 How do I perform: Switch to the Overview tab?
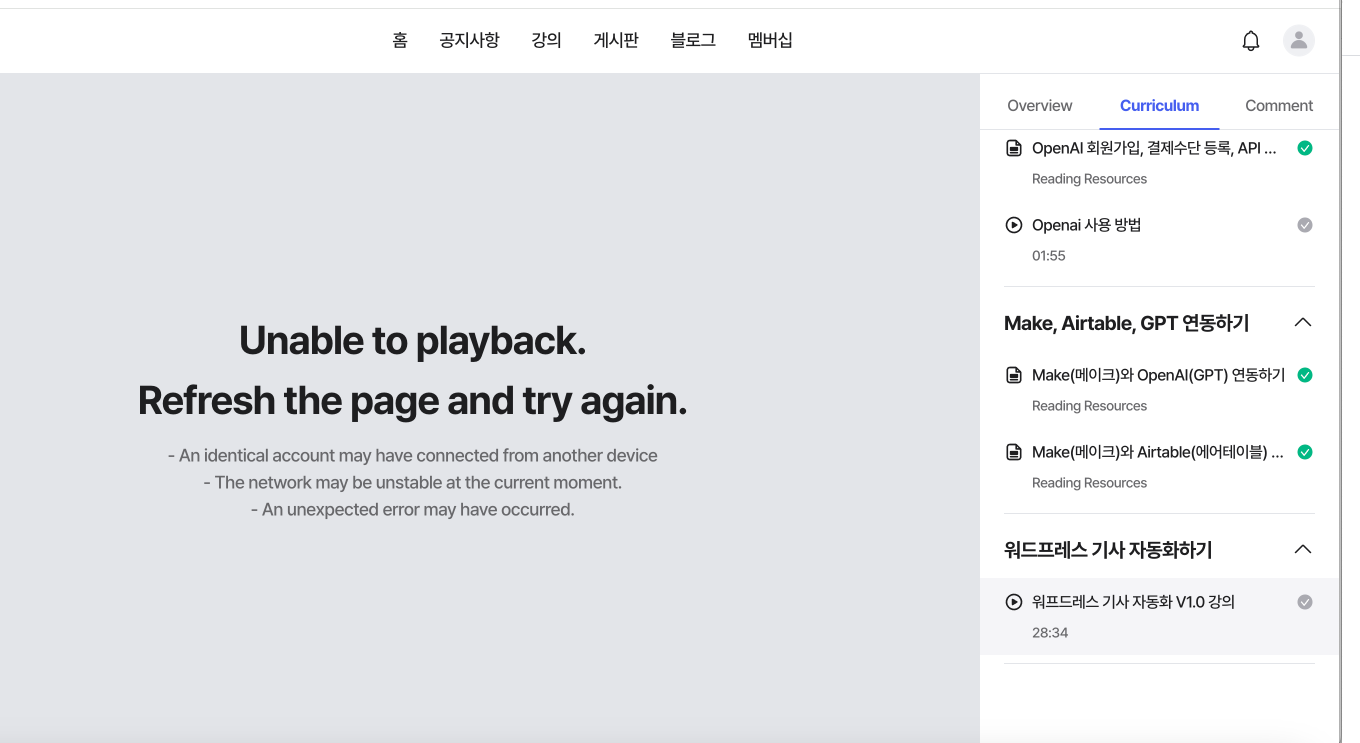1040,105
